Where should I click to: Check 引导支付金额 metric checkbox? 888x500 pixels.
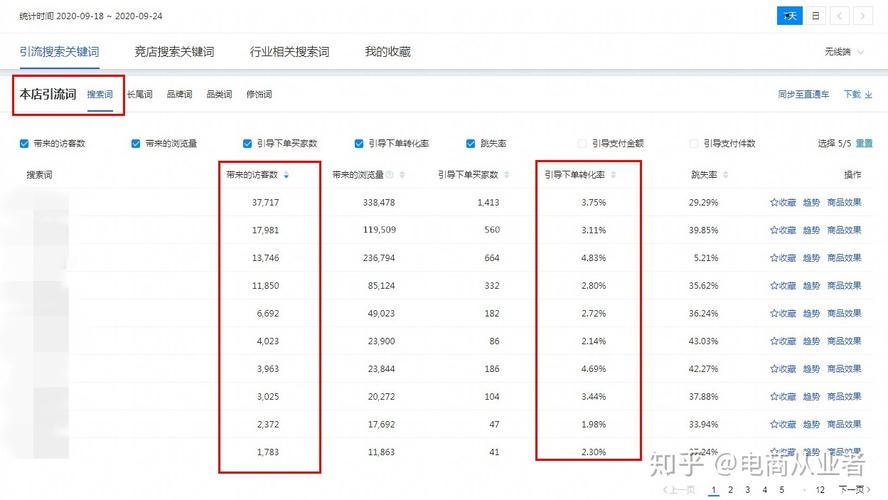[582, 143]
